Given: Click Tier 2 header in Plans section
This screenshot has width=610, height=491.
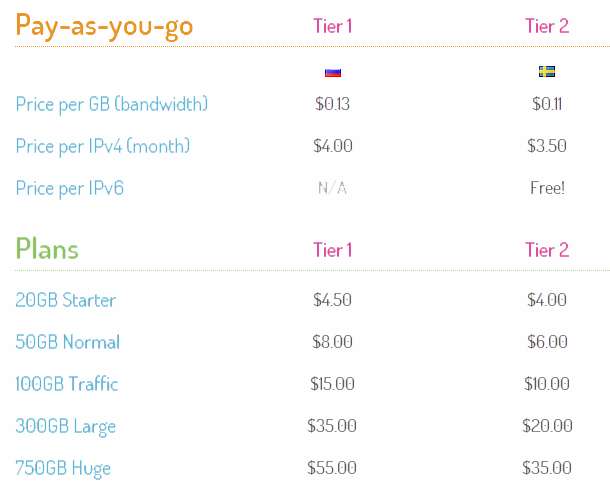Looking at the screenshot, I should (547, 250).
